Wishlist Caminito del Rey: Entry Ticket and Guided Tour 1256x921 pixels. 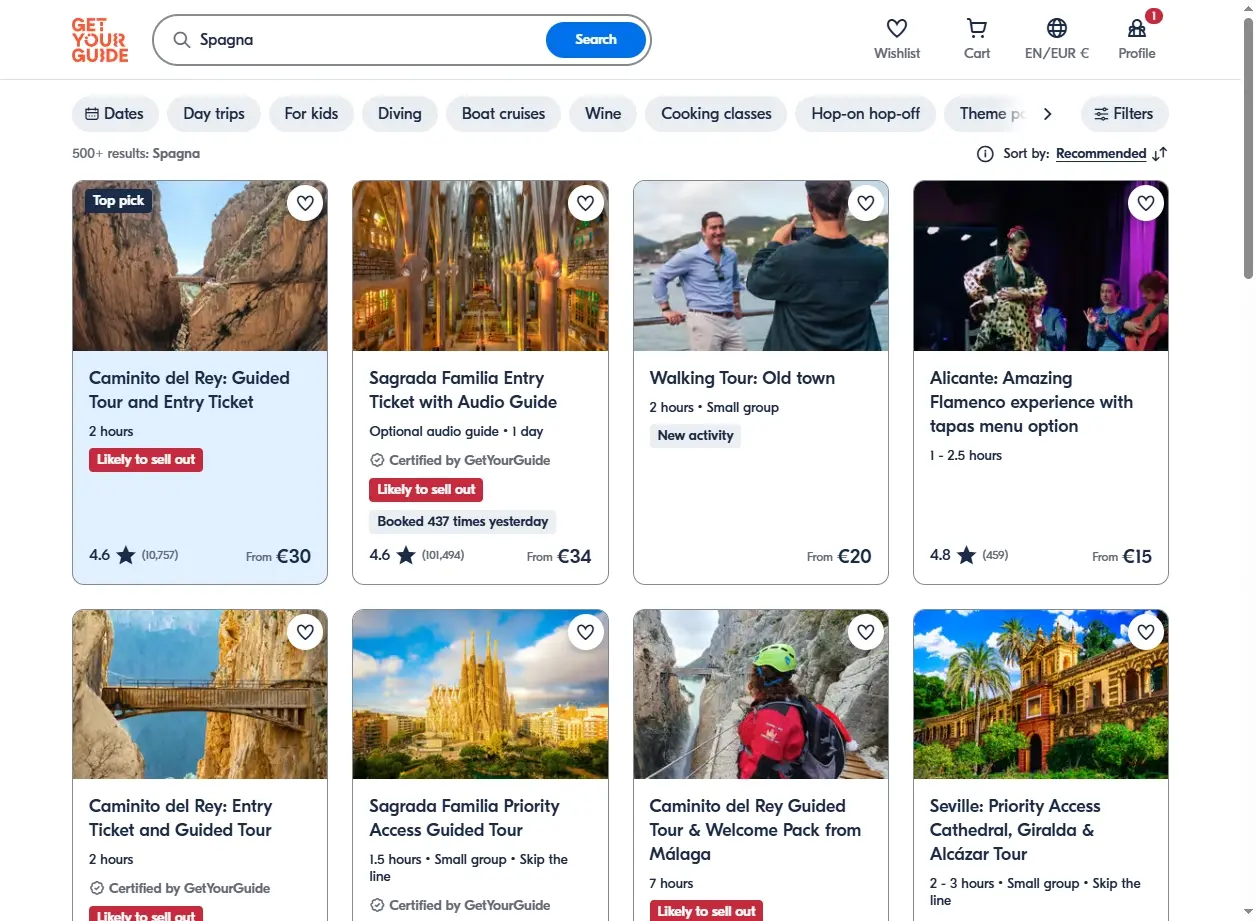pyautogui.click(x=305, y=632)
